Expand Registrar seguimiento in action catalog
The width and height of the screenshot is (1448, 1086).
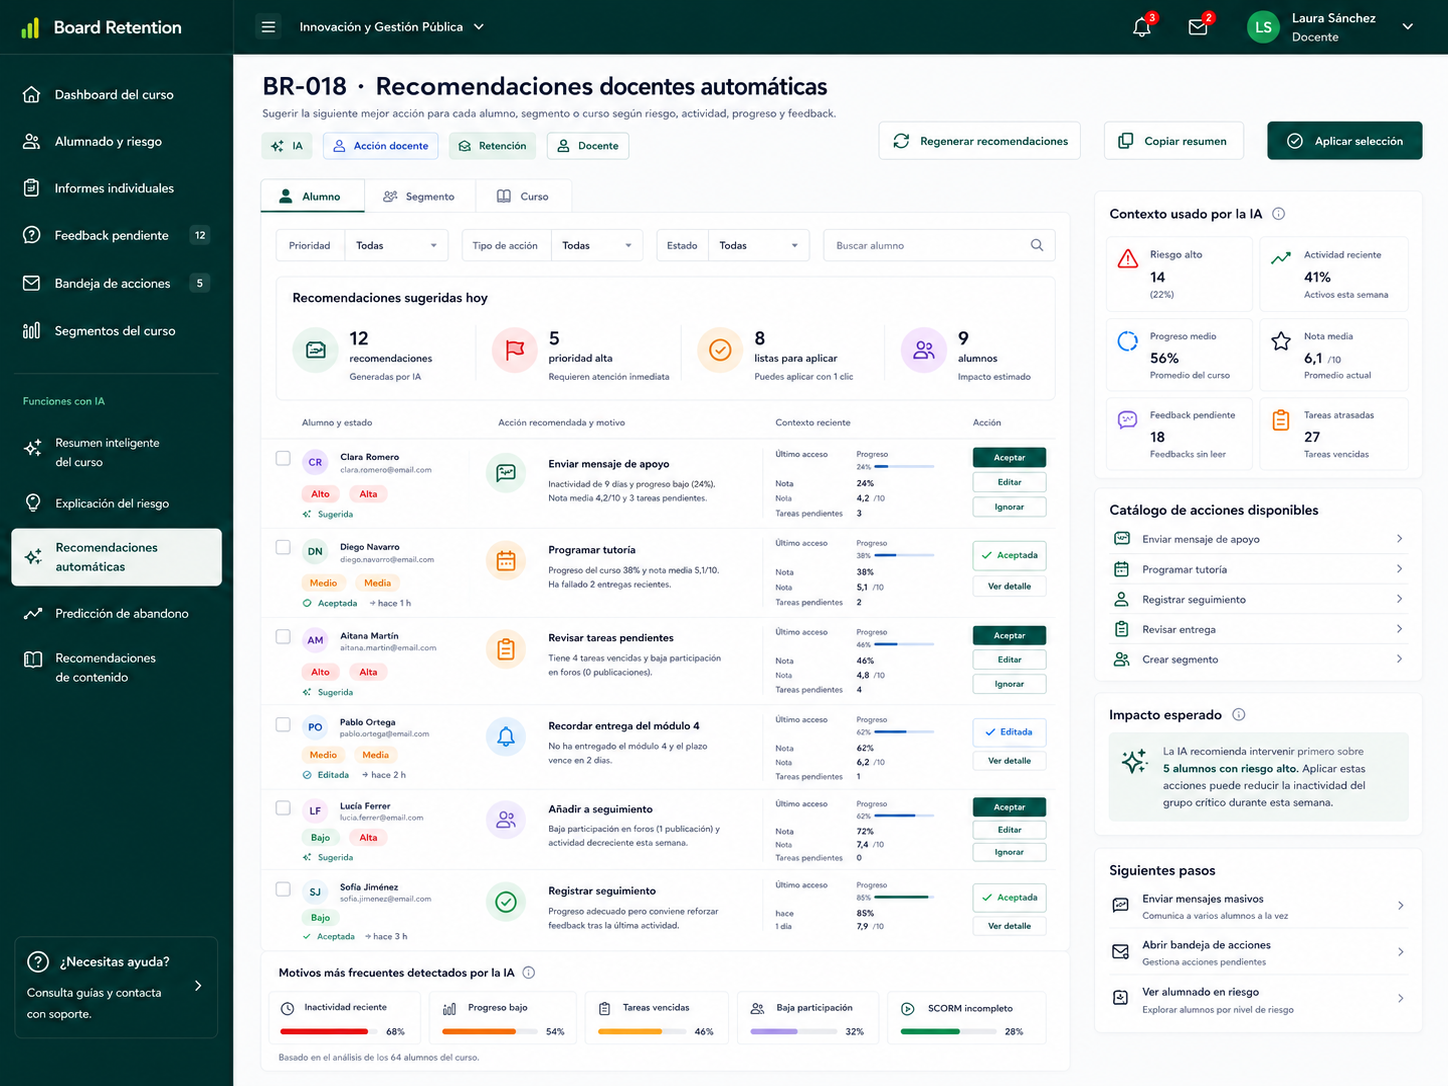(x=1259, y=599)
